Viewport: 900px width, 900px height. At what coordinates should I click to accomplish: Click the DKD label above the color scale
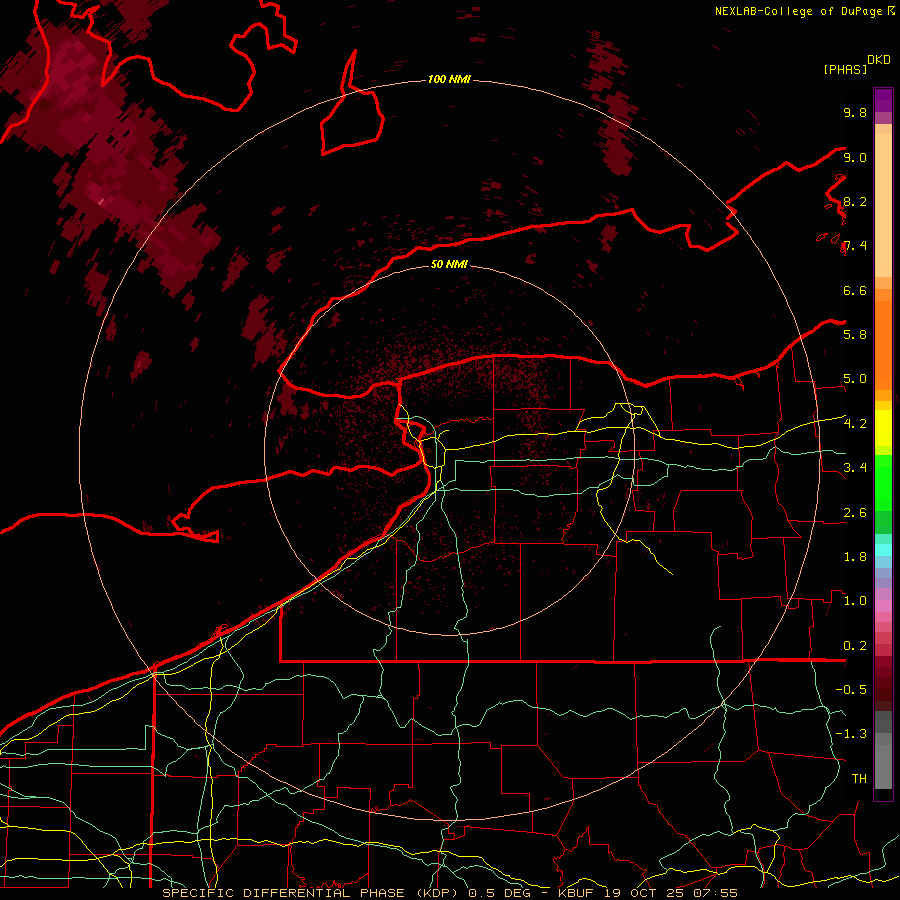tap(879, 60)
